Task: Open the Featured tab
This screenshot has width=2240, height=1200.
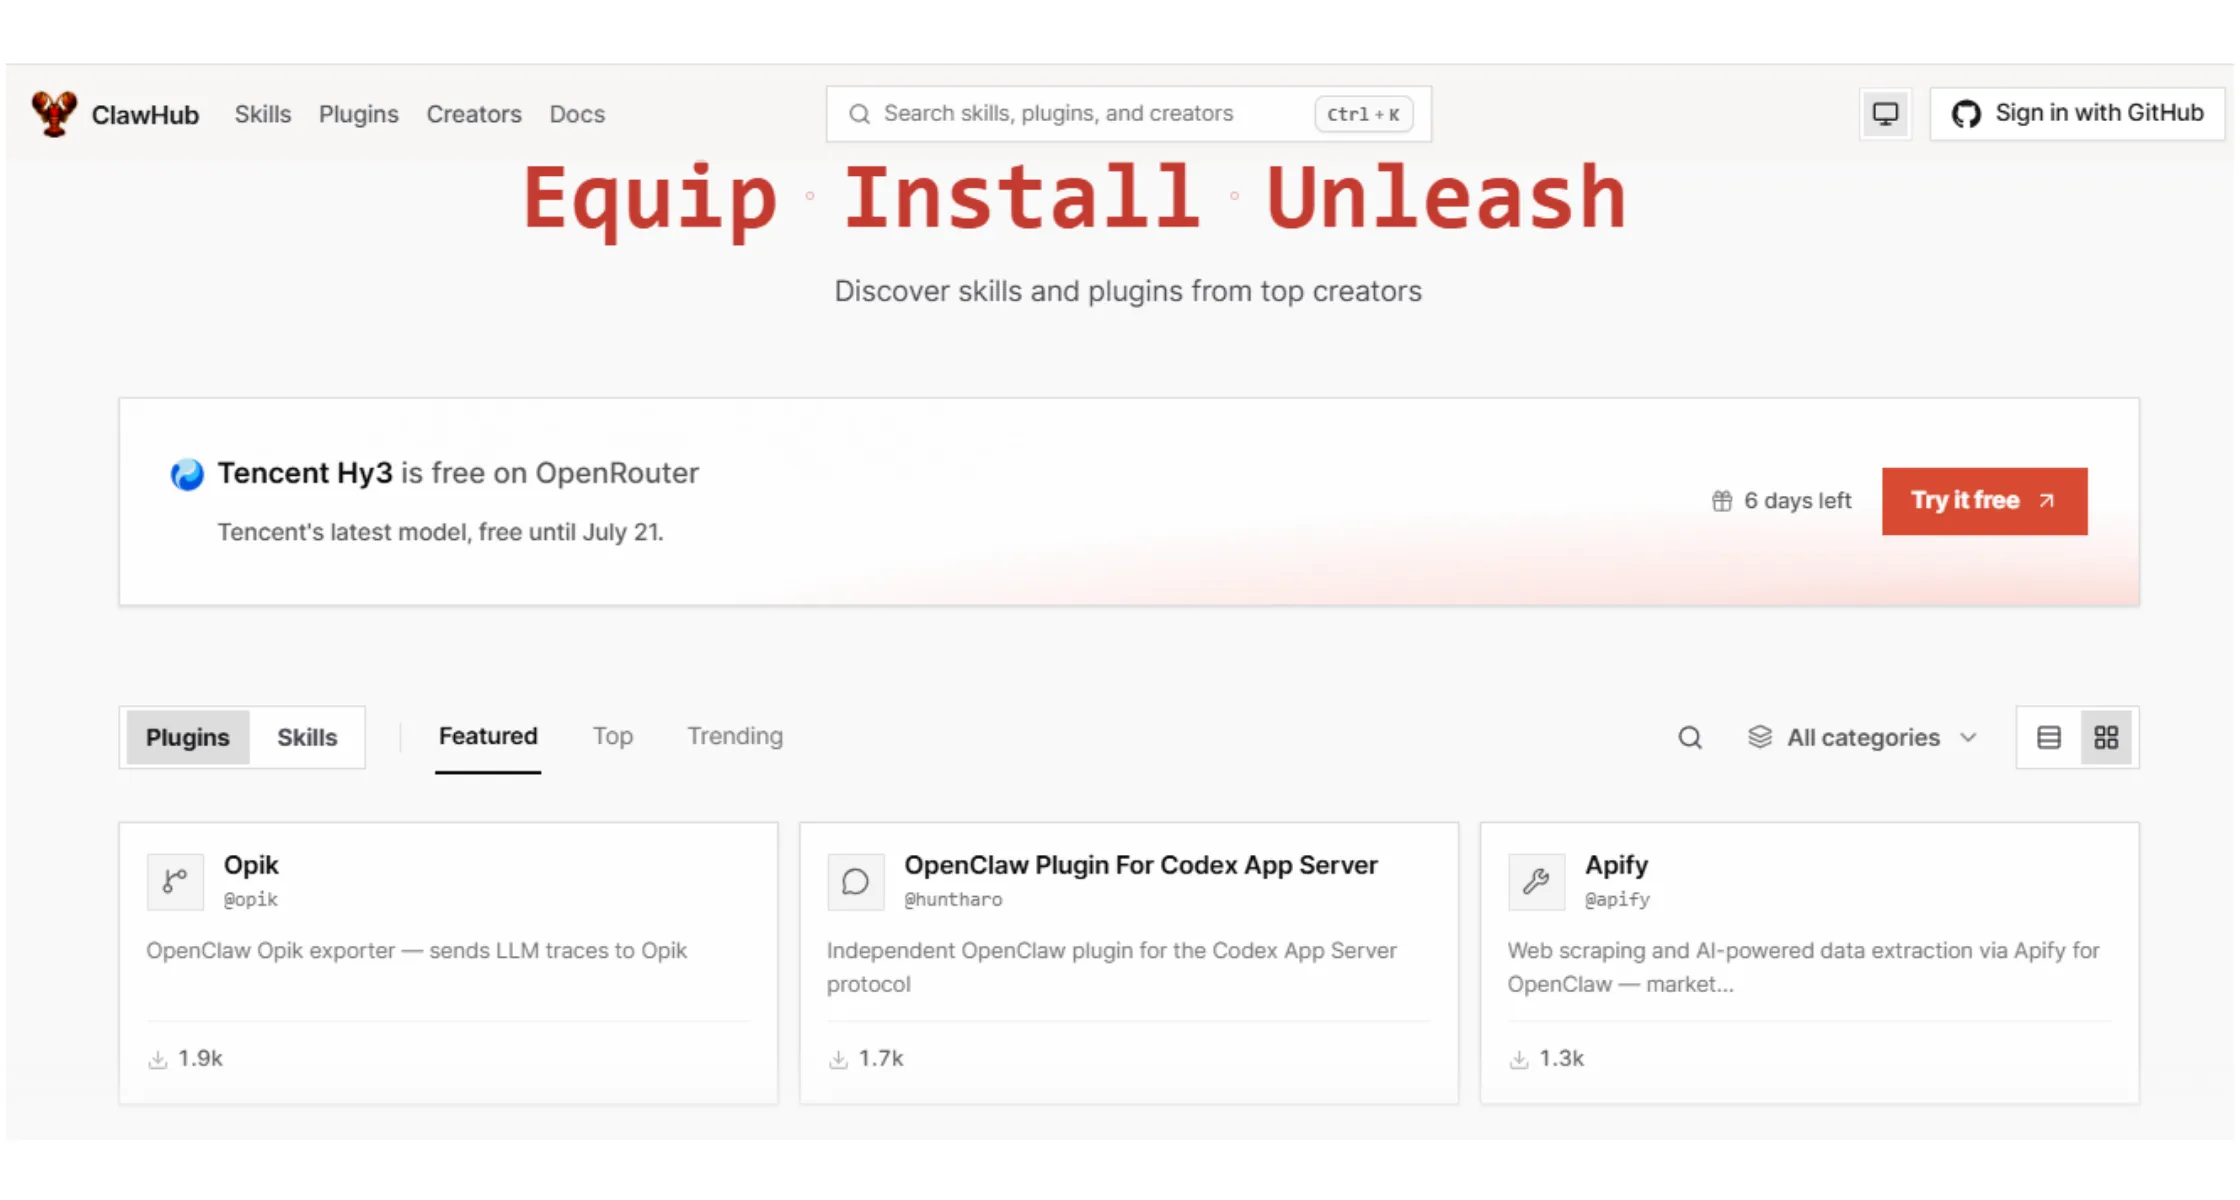Action: point(488,737)
